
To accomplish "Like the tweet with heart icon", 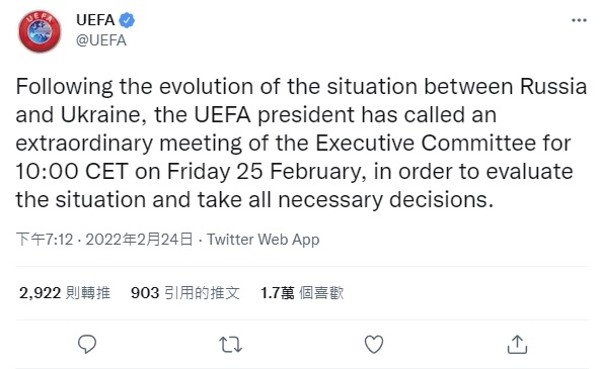I will click(x=374, y=344).
